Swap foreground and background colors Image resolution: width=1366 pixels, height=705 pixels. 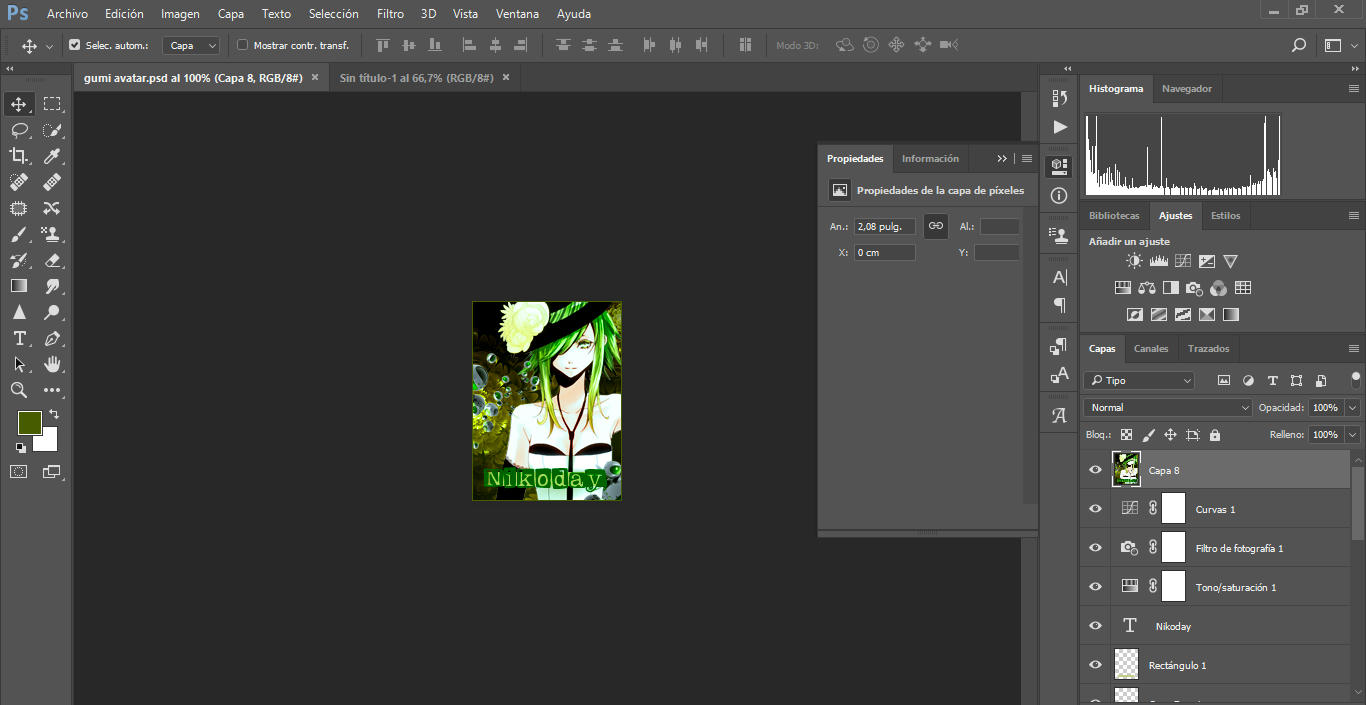pos(54,414)
